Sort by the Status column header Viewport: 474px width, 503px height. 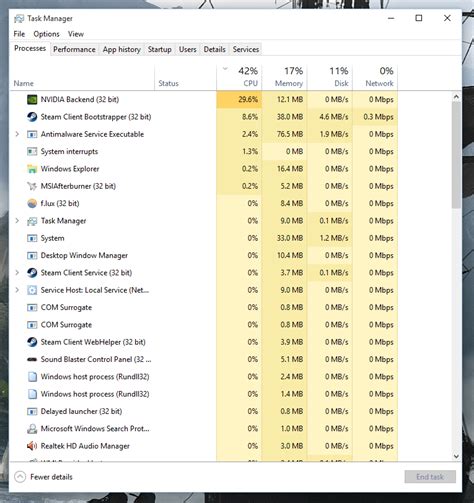(185, 77)
